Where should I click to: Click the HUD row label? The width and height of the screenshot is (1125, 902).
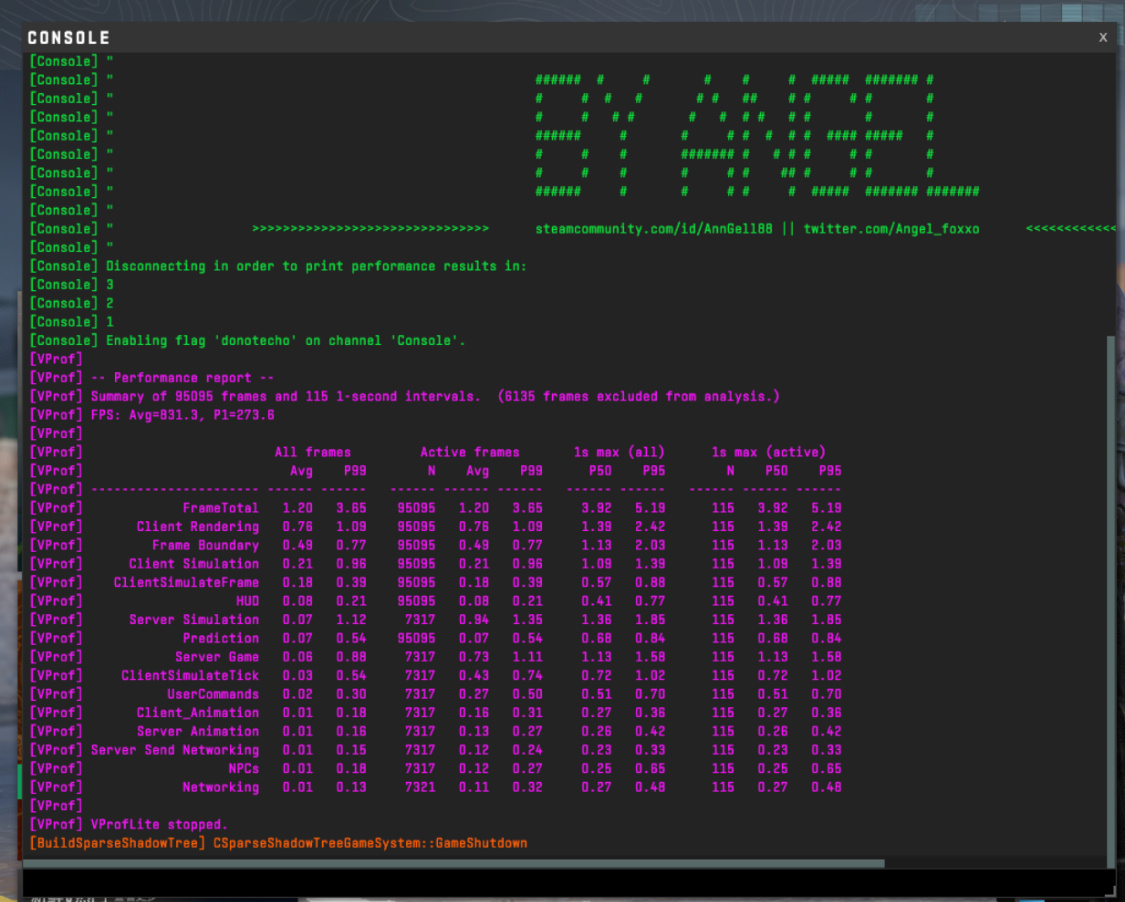click(248, 601)
